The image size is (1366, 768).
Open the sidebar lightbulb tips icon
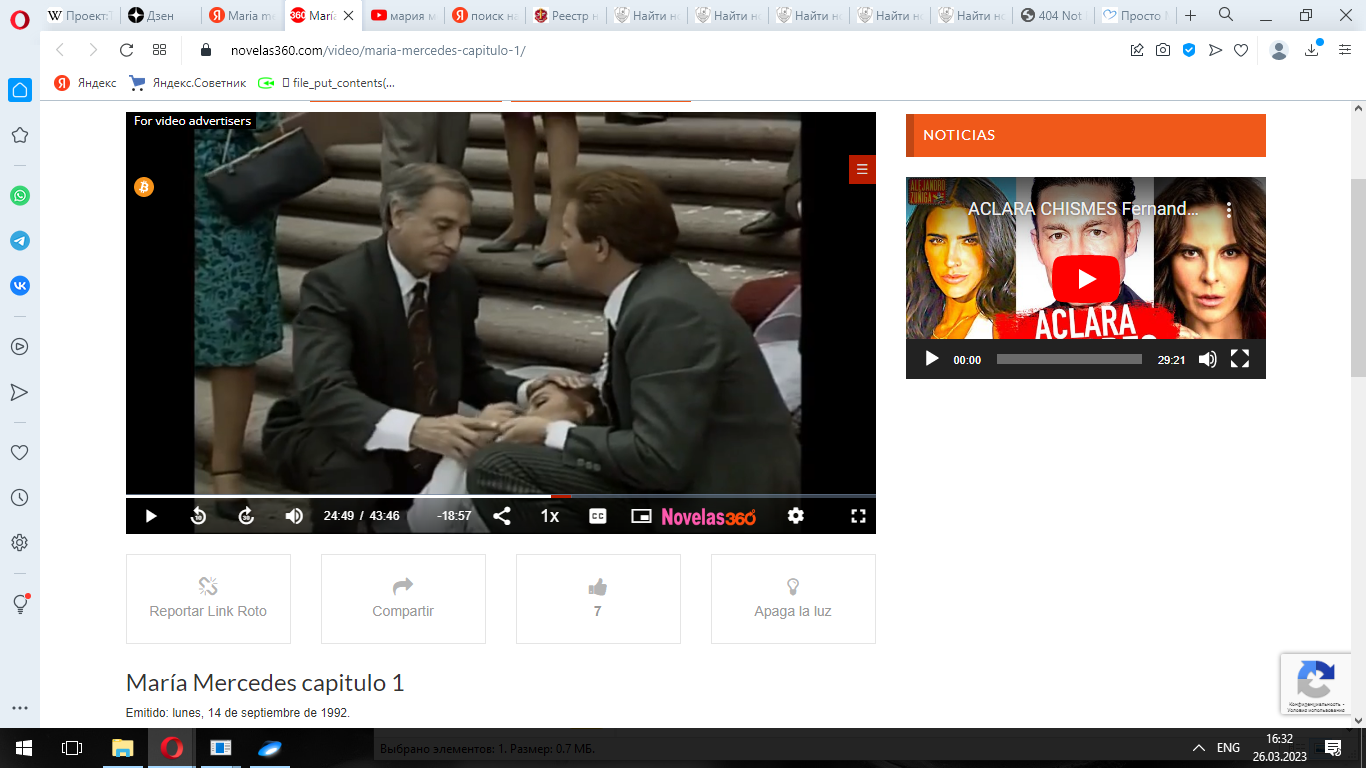tap(20, 604)
